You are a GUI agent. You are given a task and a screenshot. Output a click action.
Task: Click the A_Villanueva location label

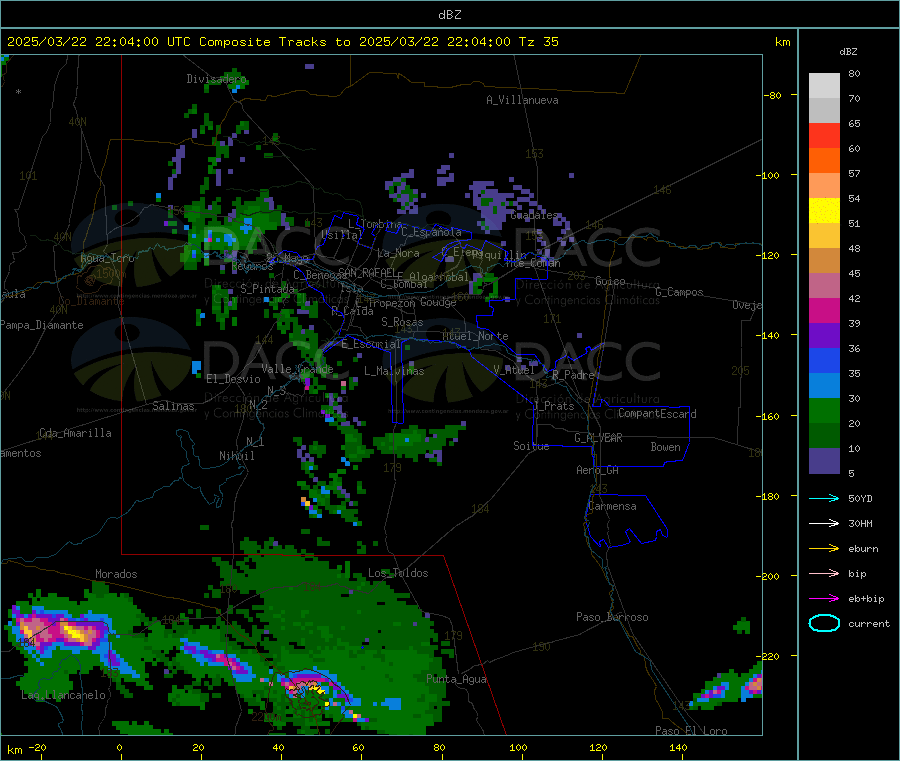[522, 100]
